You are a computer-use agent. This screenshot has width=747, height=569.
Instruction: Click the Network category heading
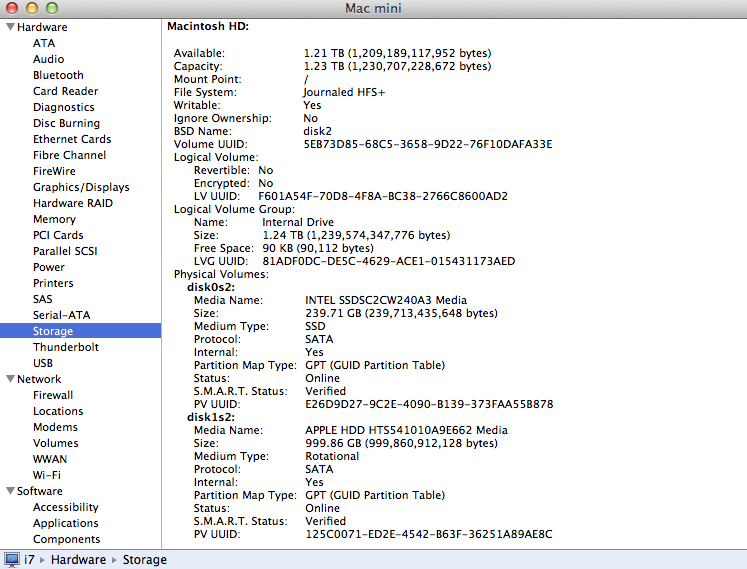click(x=39, y=379)
